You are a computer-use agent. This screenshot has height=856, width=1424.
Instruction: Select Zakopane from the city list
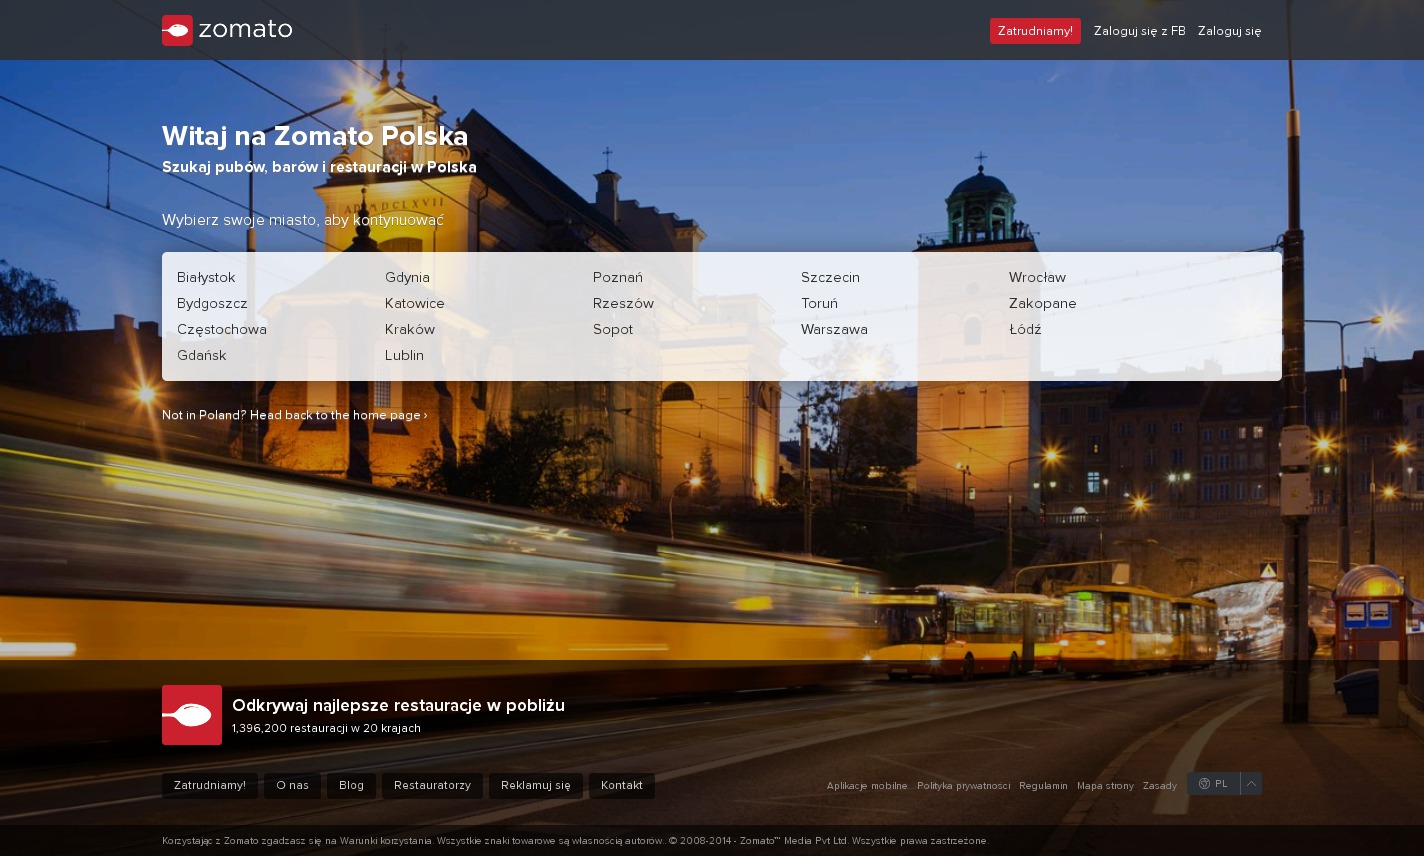[1042, 303]
